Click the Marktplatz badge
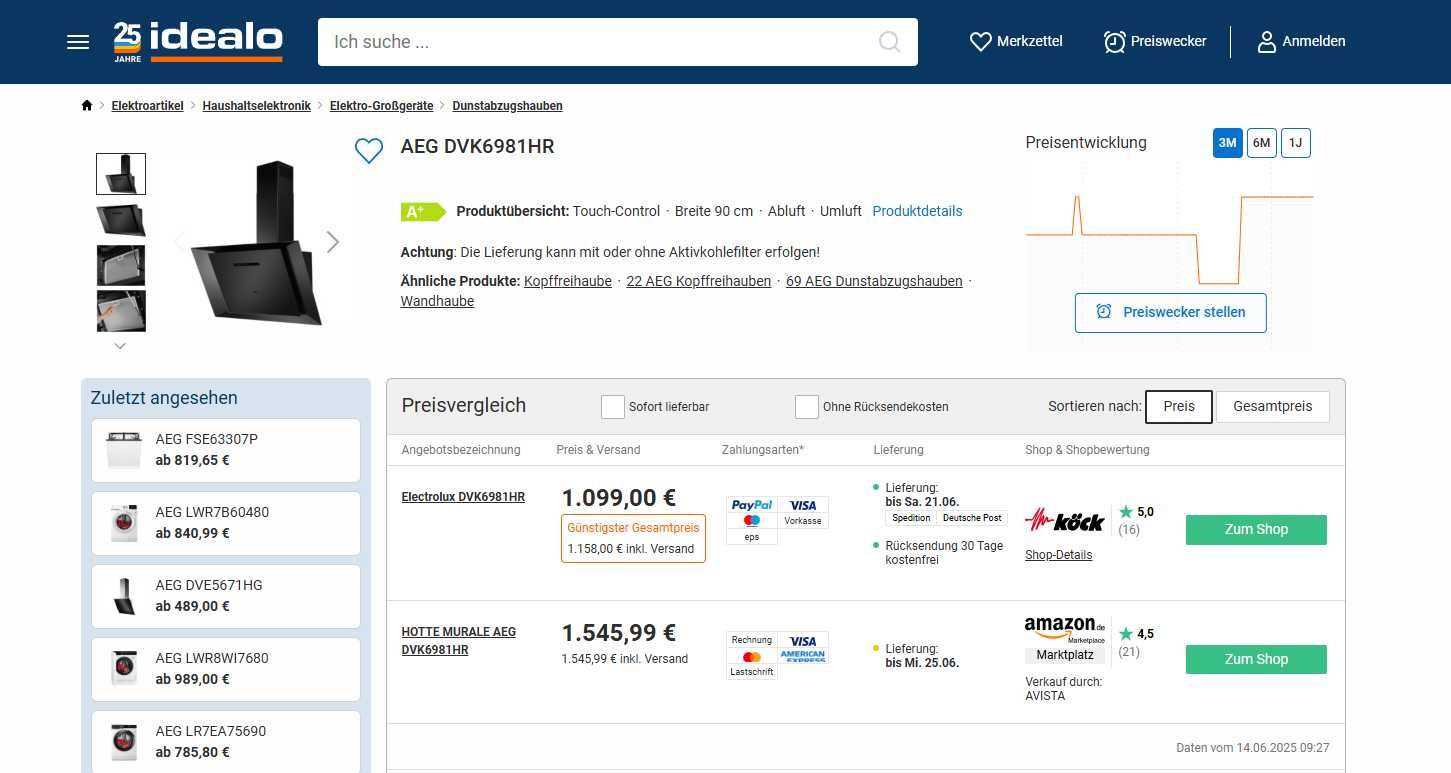Viewport: 1451px width, 773px height. tap(1065, 655)
